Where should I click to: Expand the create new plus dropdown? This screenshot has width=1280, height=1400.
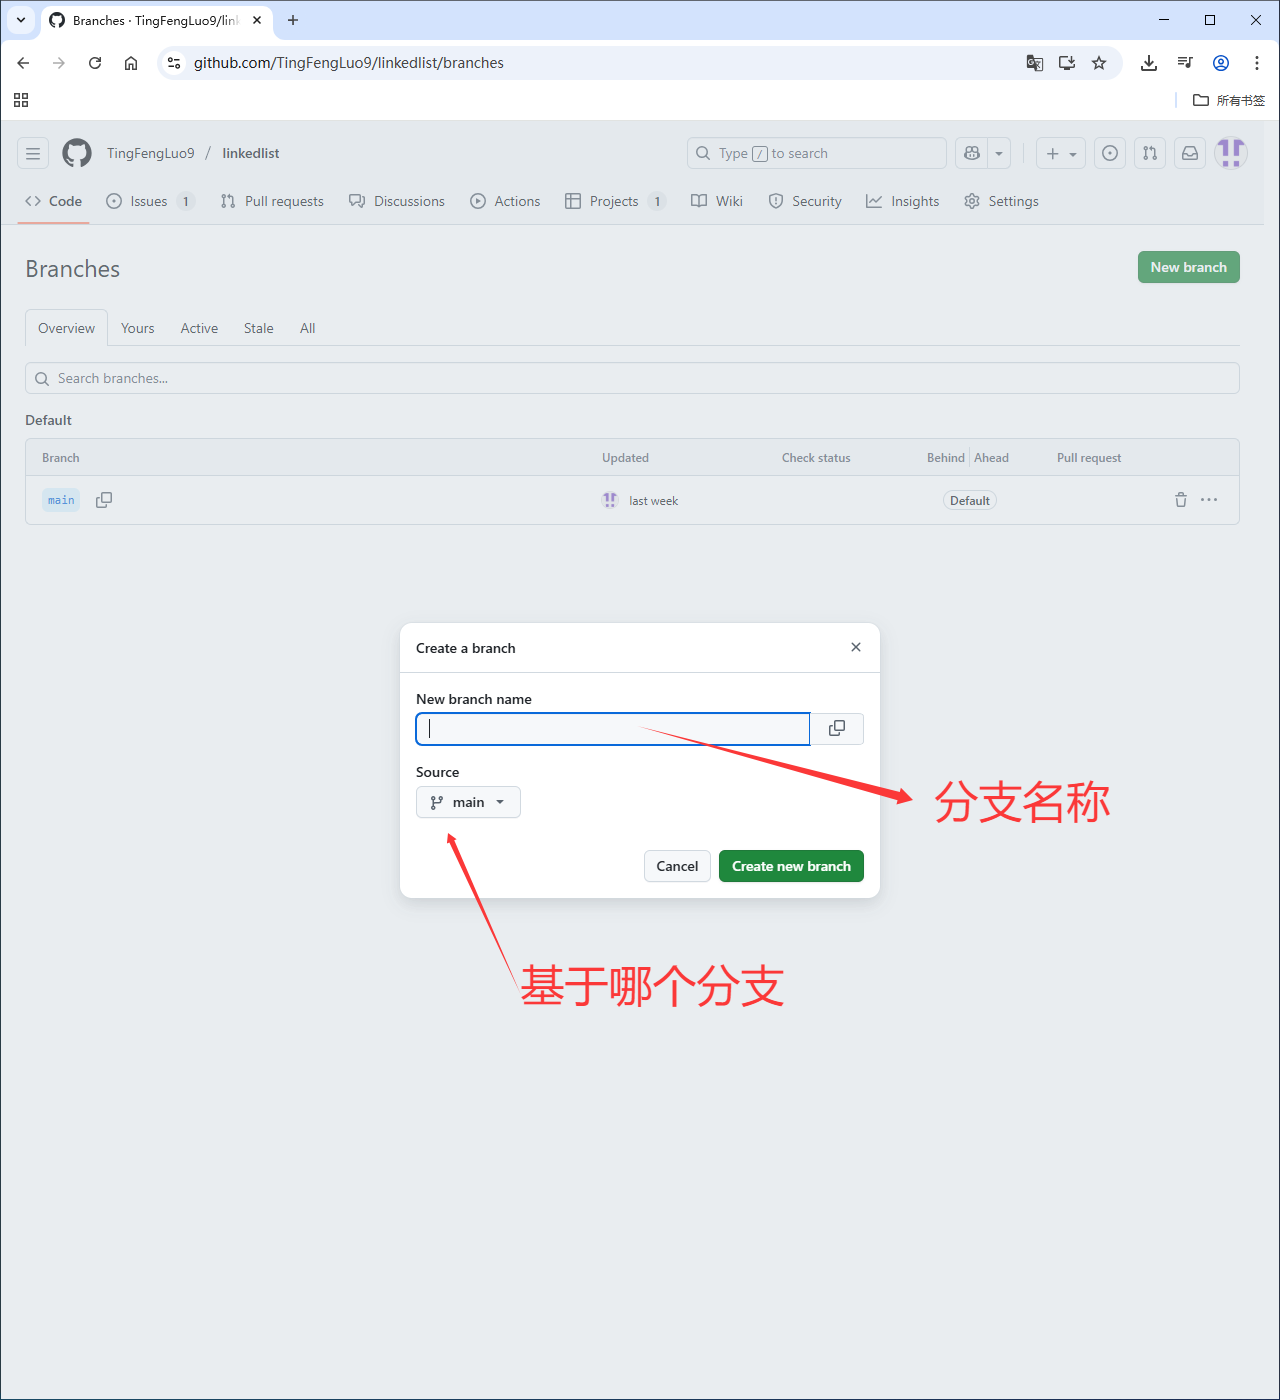tap(1061, 153)
